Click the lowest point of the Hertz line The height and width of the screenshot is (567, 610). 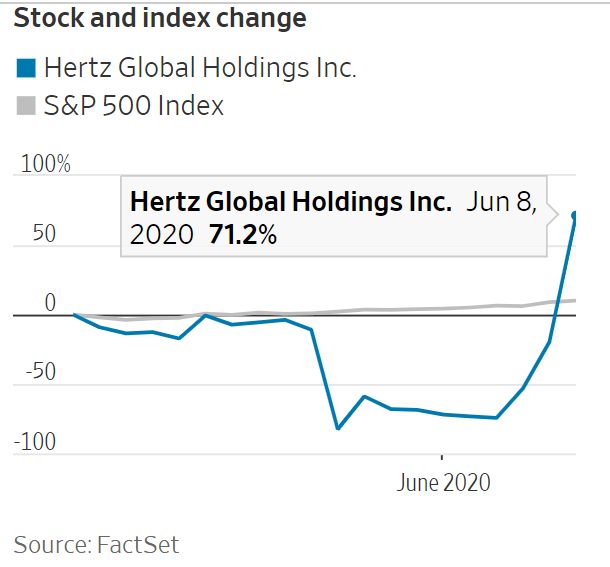pos(338,428)
